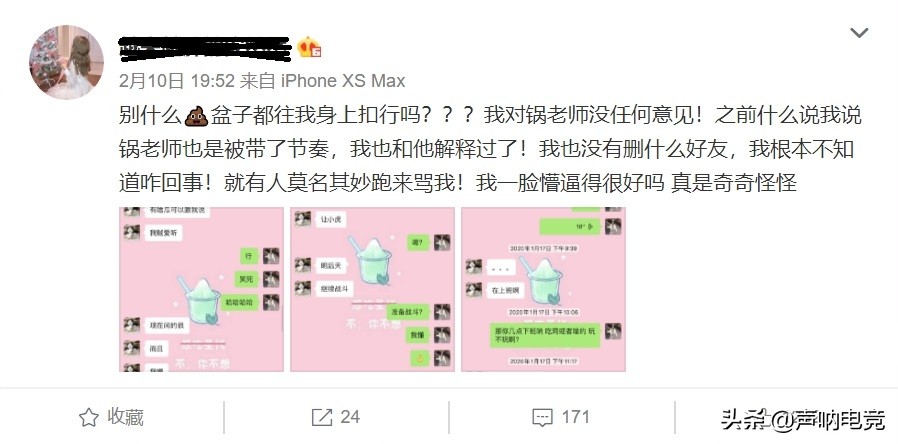898x444 pixels.
Task: Open the first chat screenshot thumbnail
Action: (x=201, y=289)
